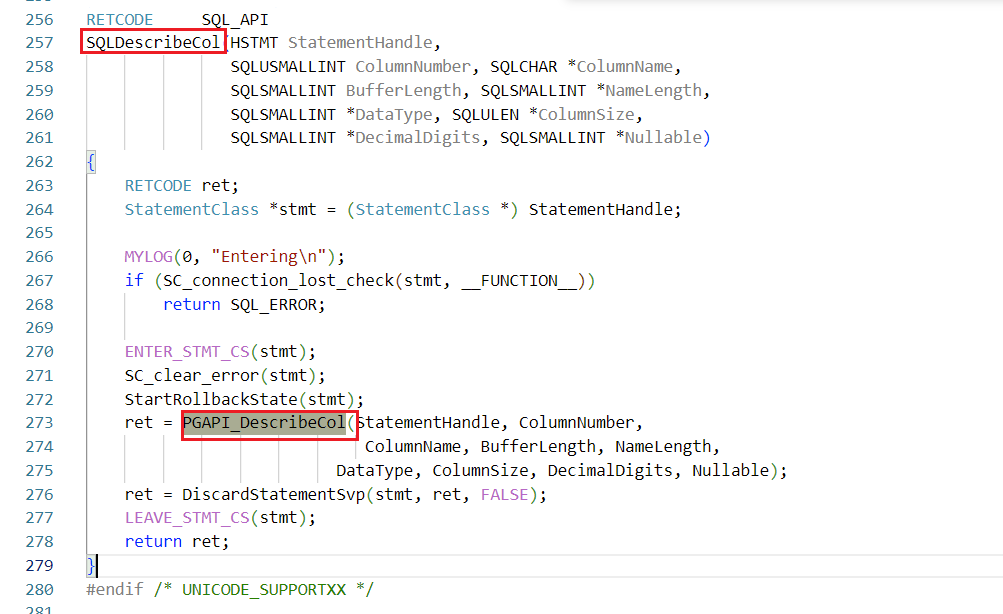Click SQLULEN type on line 260
This screenshot has height=614, width=1003.
[485, 114]
